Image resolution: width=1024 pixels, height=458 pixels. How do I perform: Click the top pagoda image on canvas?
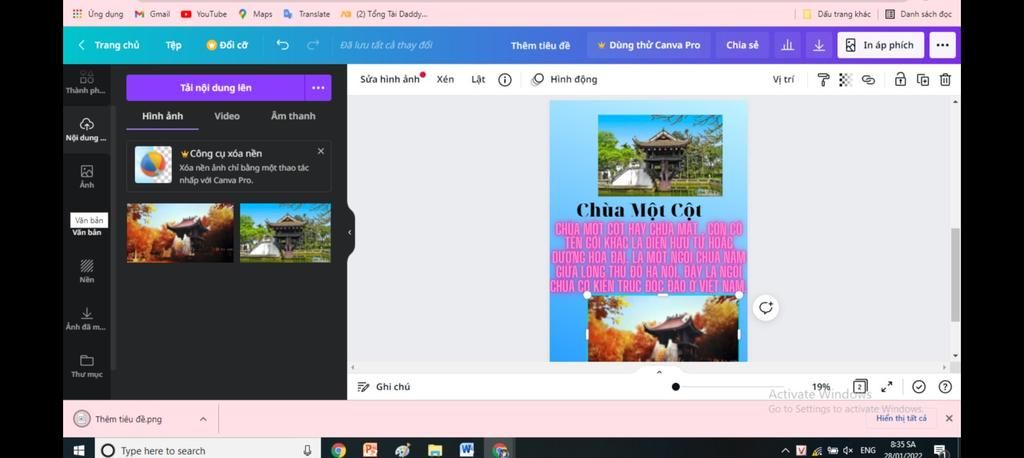click(x=660, y=155)
